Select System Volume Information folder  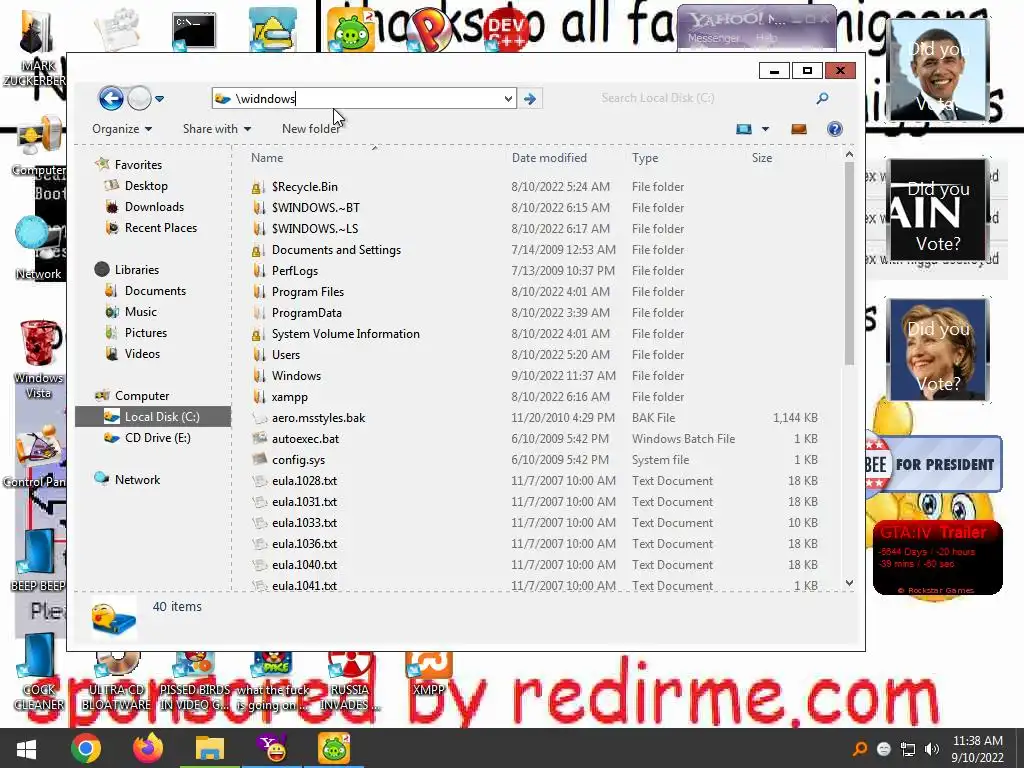pyautogui.click(x=345, y=334)
